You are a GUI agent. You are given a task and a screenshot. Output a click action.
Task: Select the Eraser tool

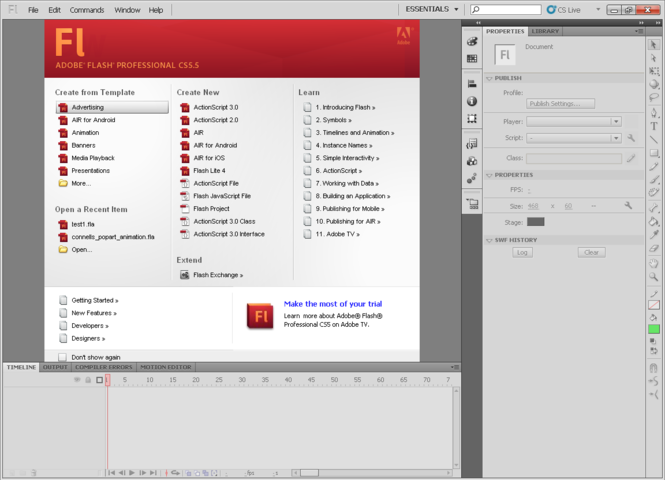tap(654, 248)
